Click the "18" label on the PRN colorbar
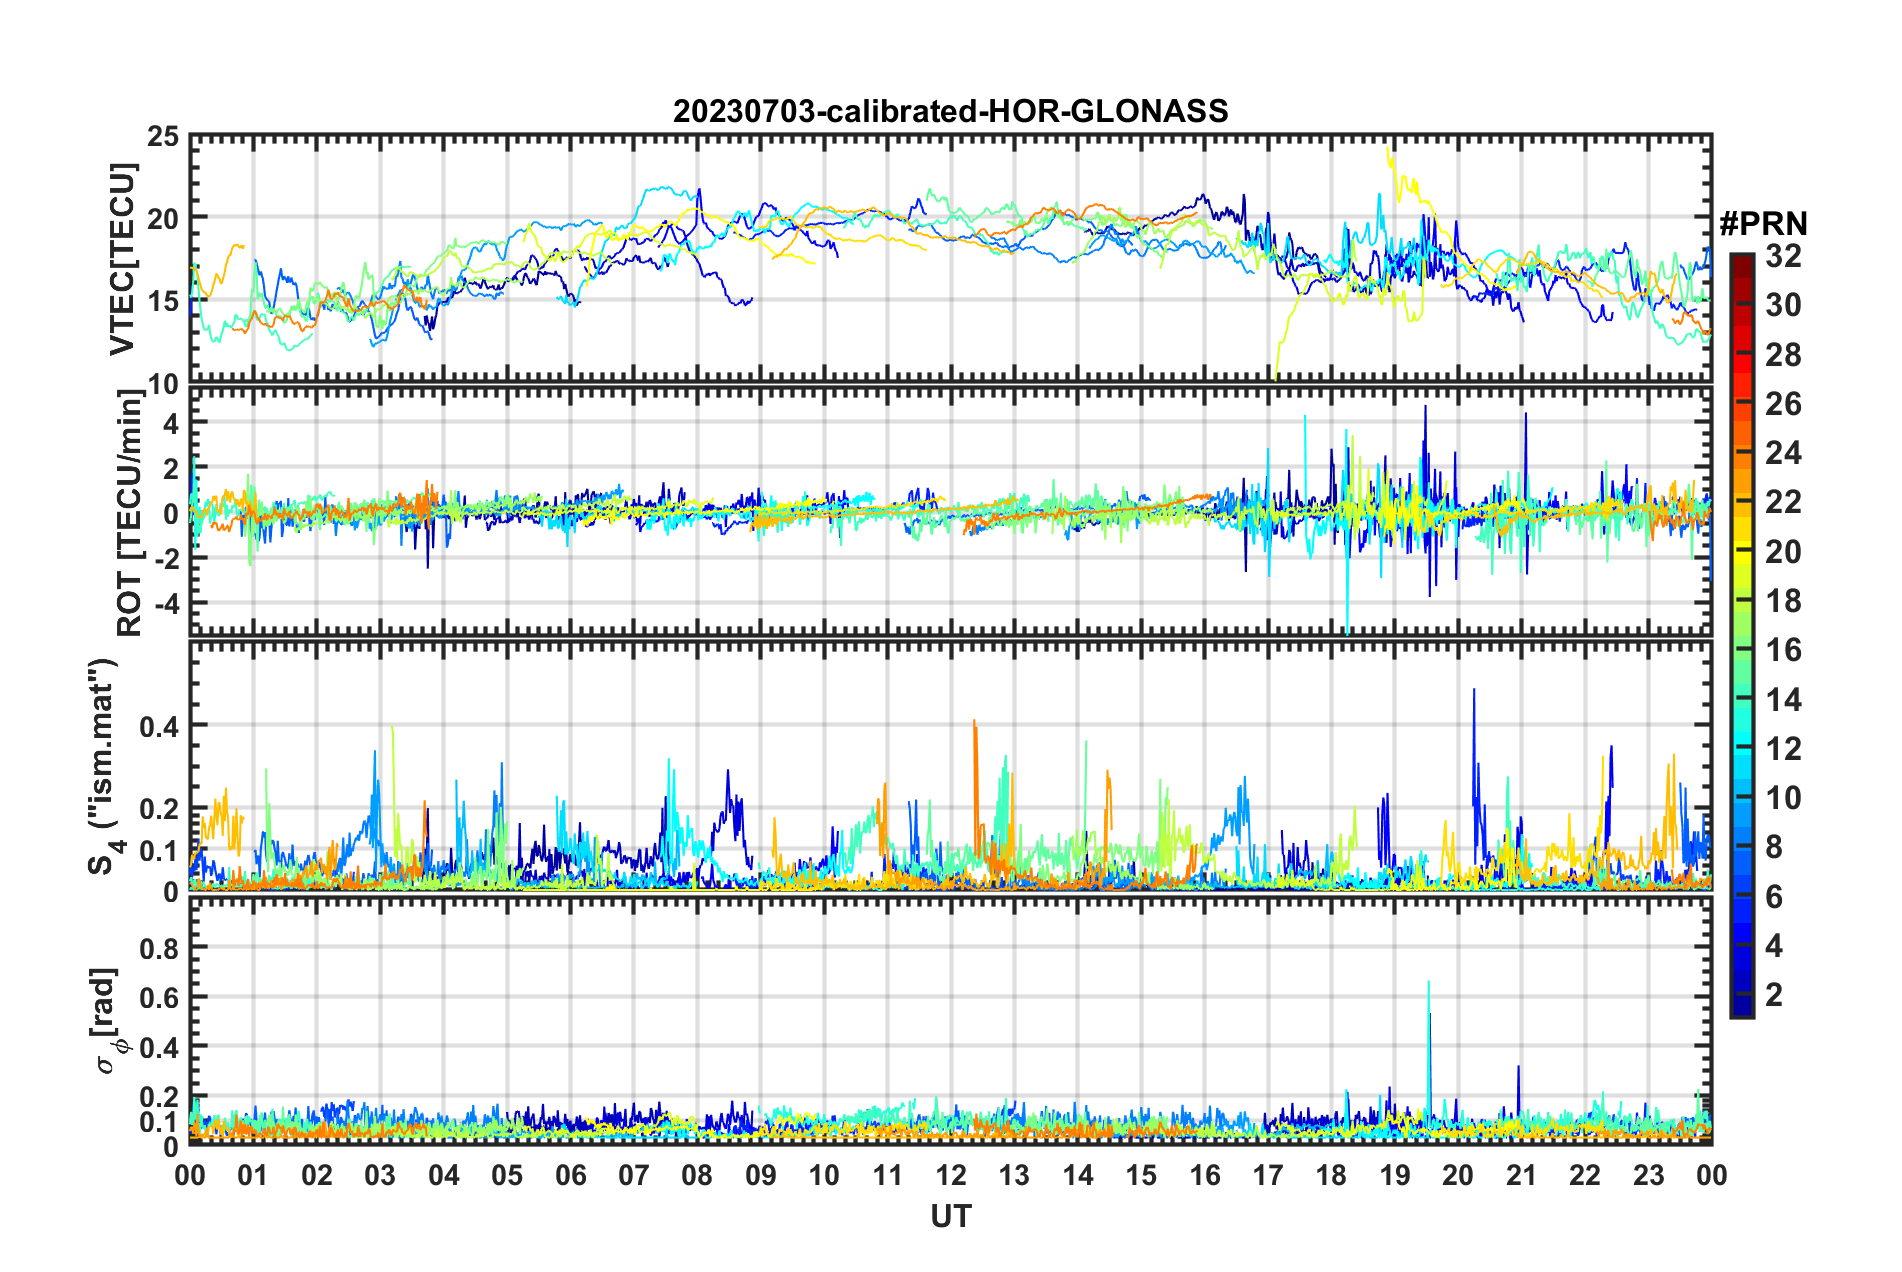 [x=1783, y=601]
